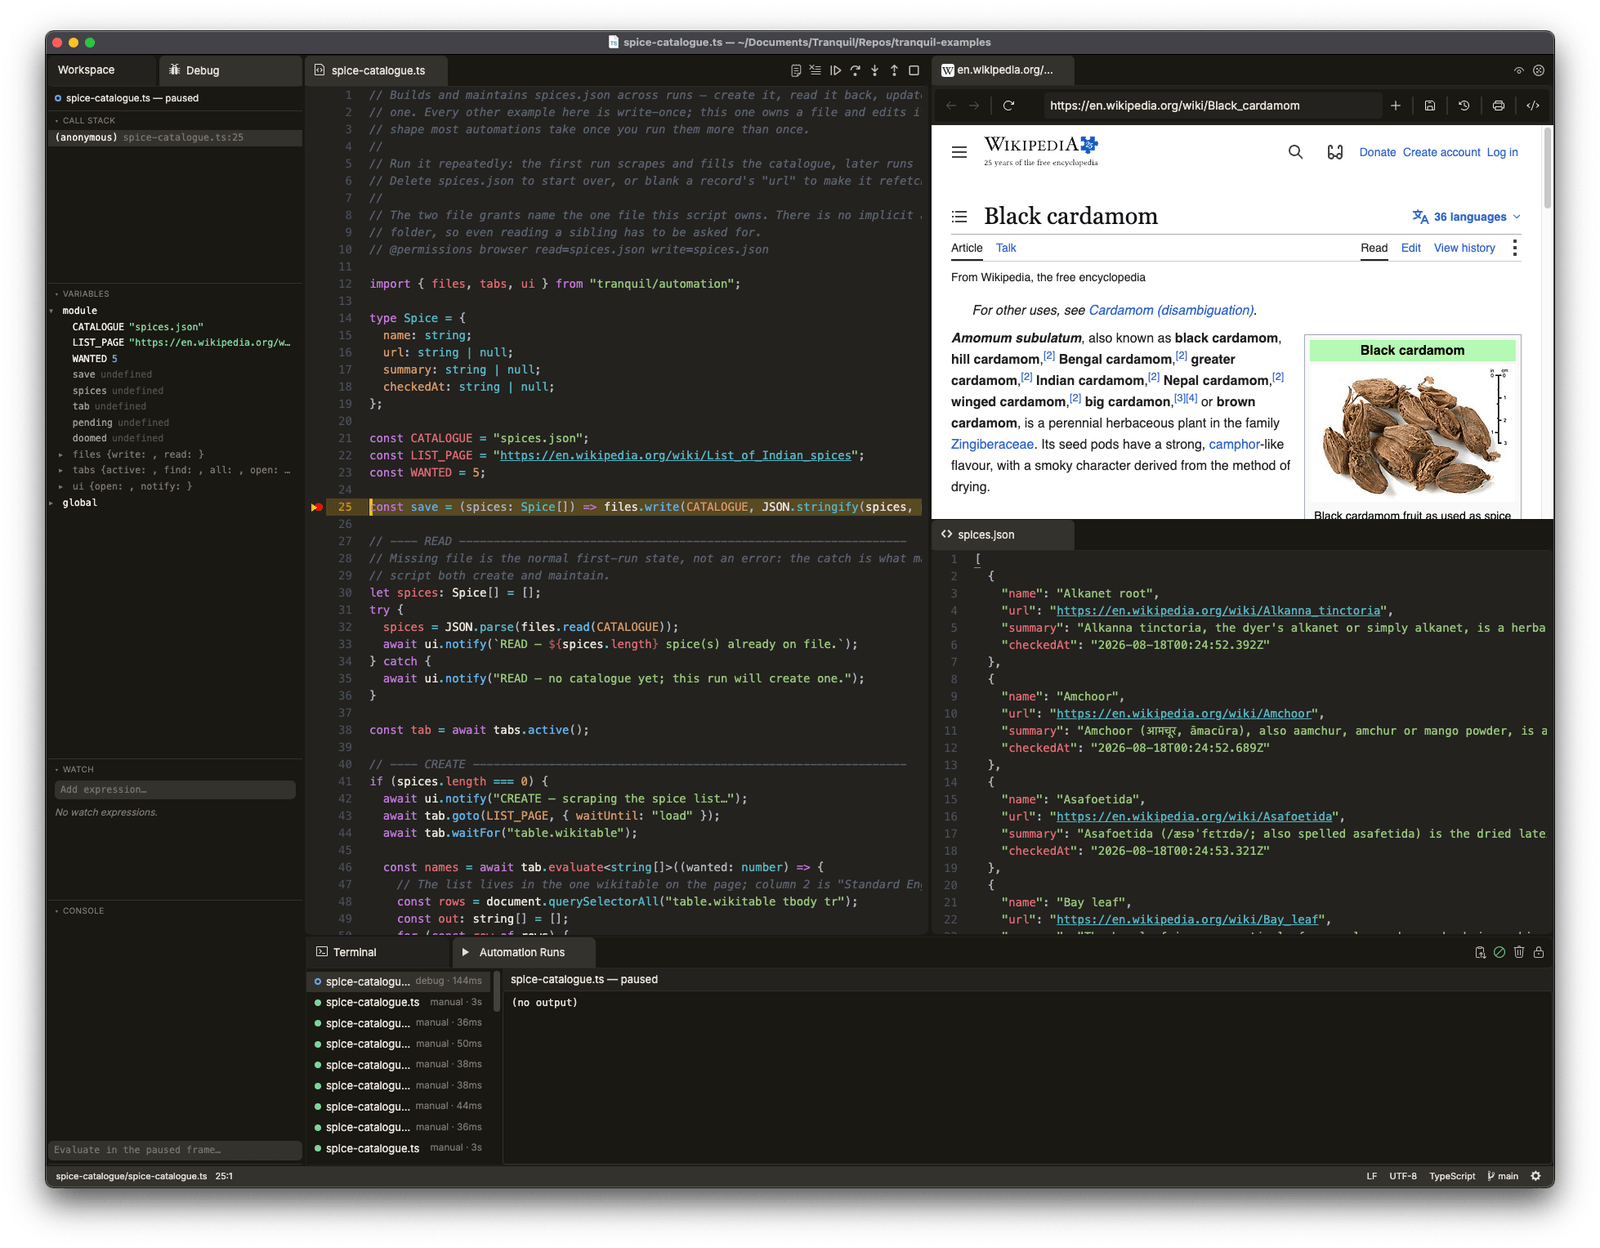
Task: Open the browser history icon
Action: [x=1464, y=105]
